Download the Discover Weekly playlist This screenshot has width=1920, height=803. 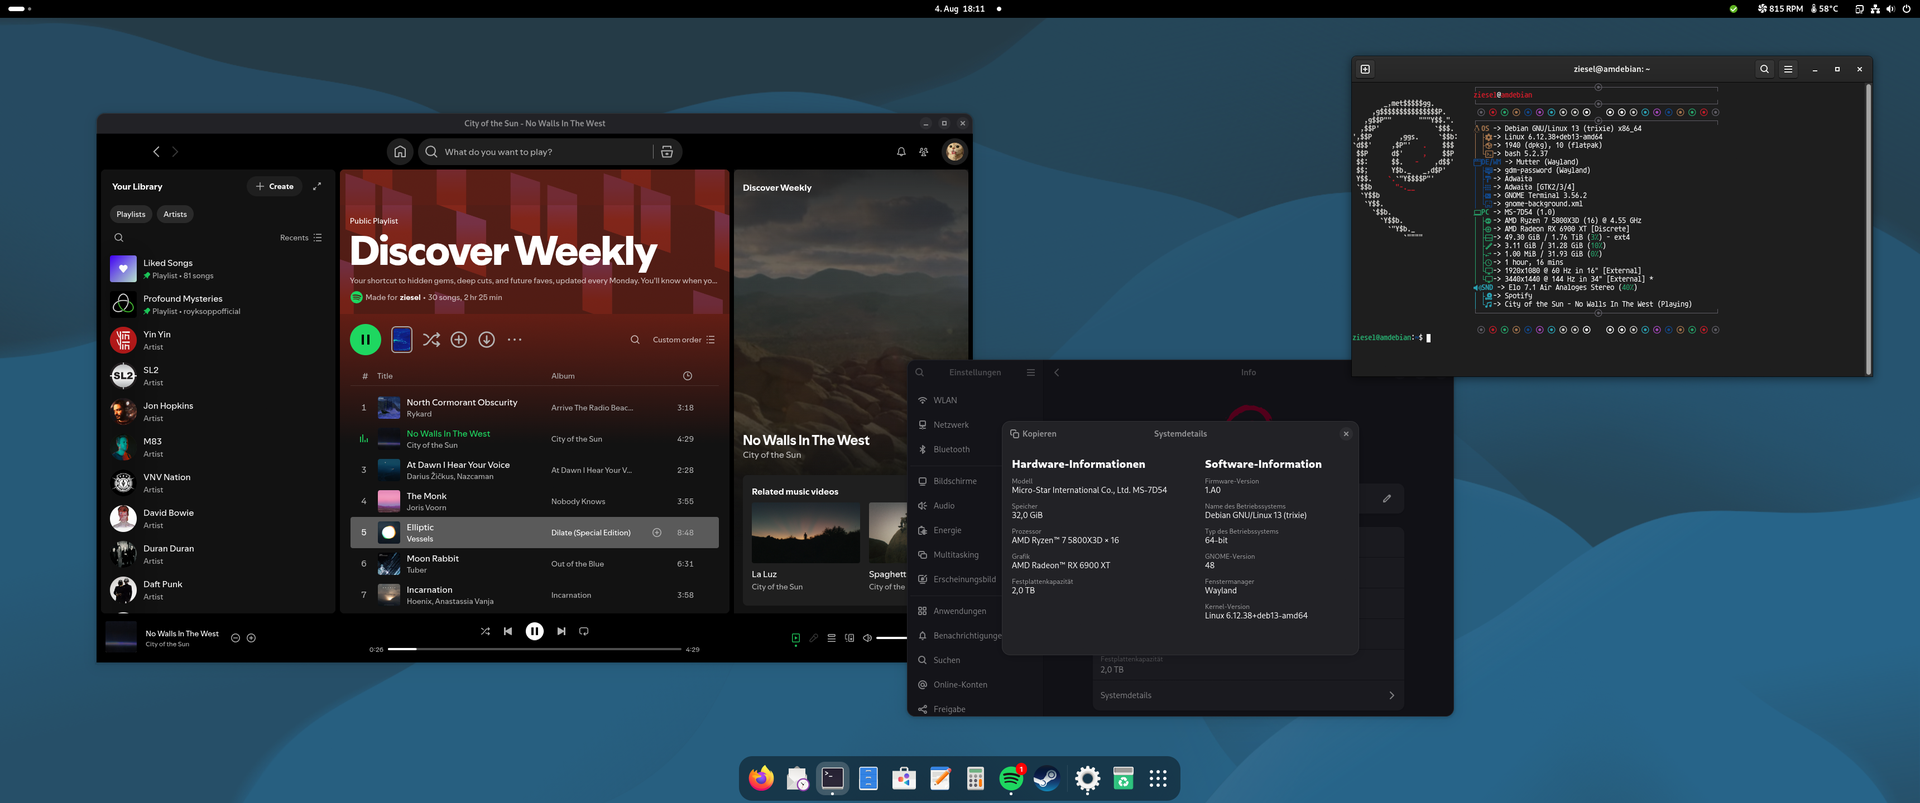[486, 340]
